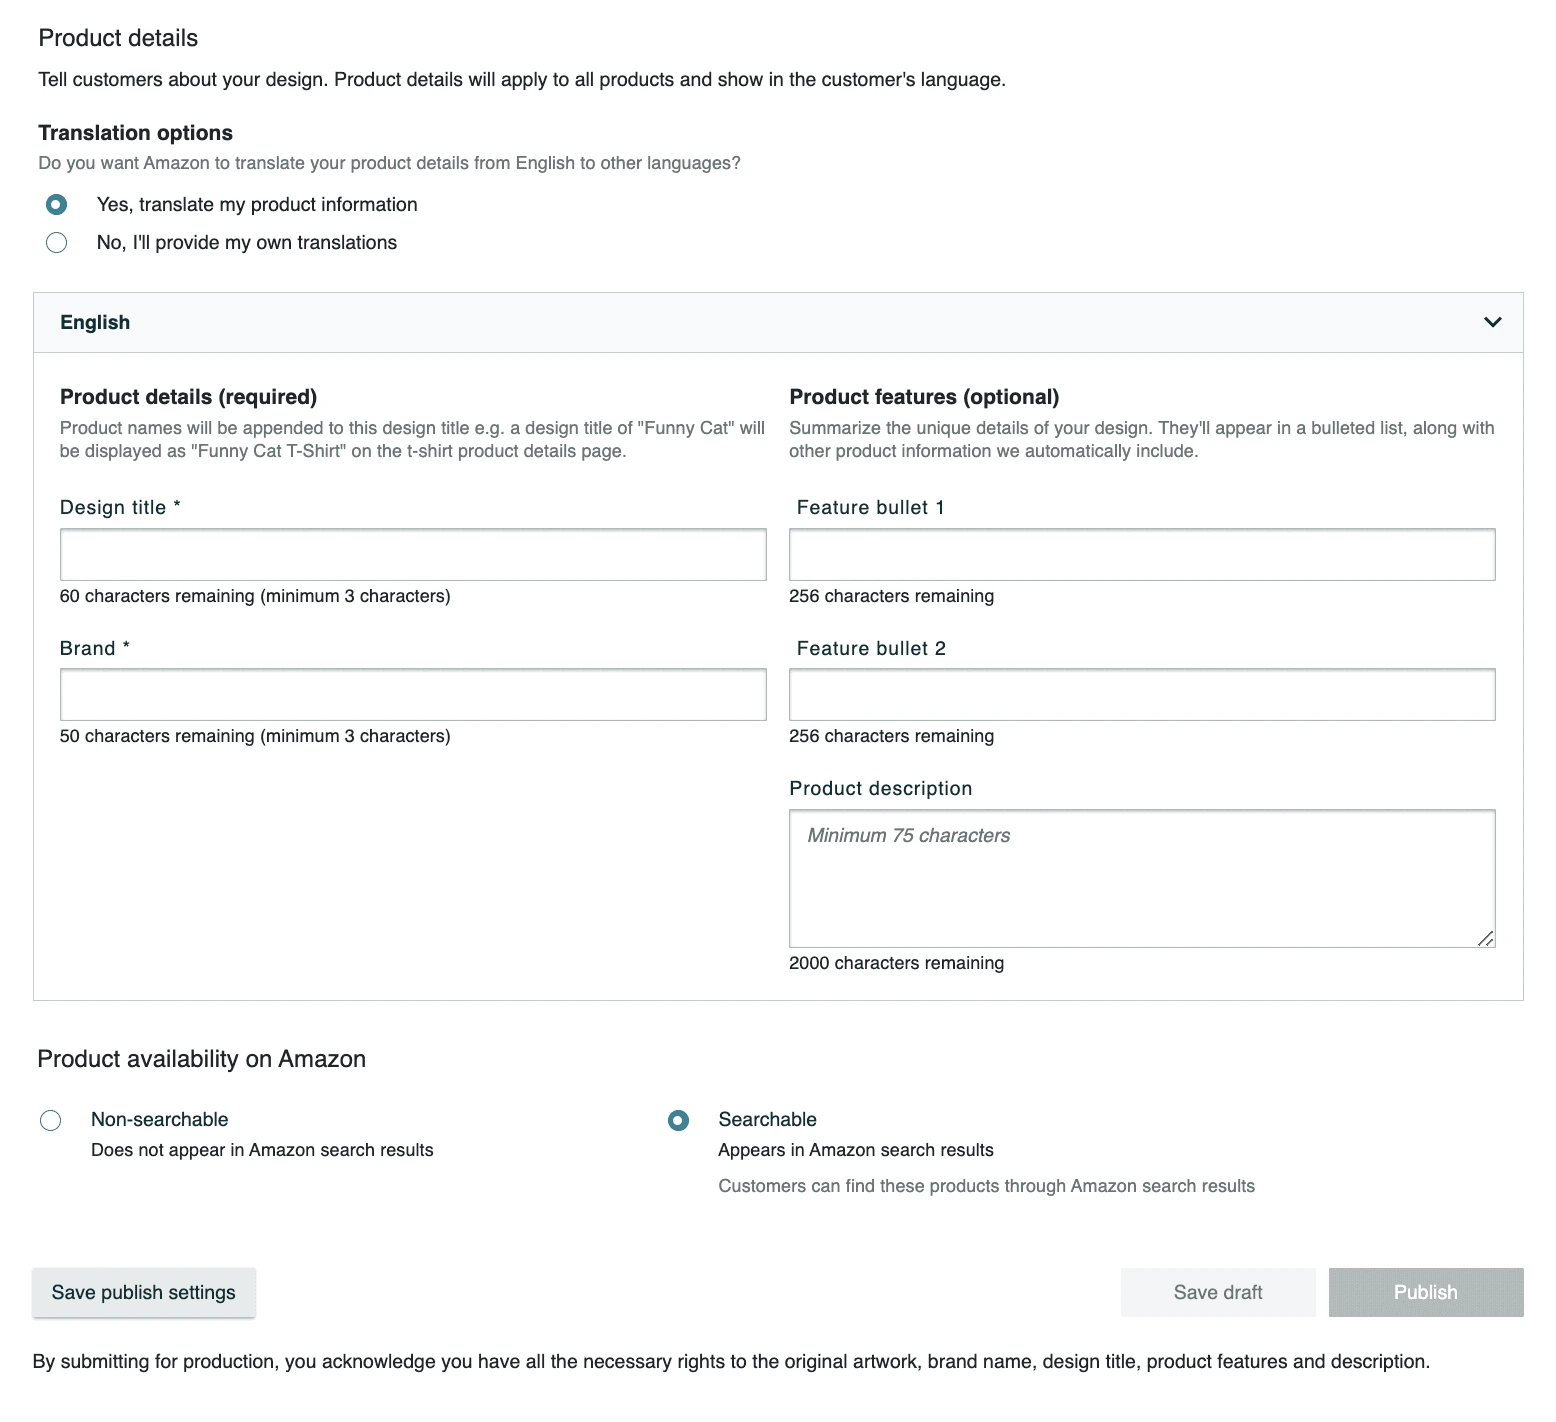This screenshot has height=1422, width=1556.
Task: Click the Product details heading
Action: [118, 38]
